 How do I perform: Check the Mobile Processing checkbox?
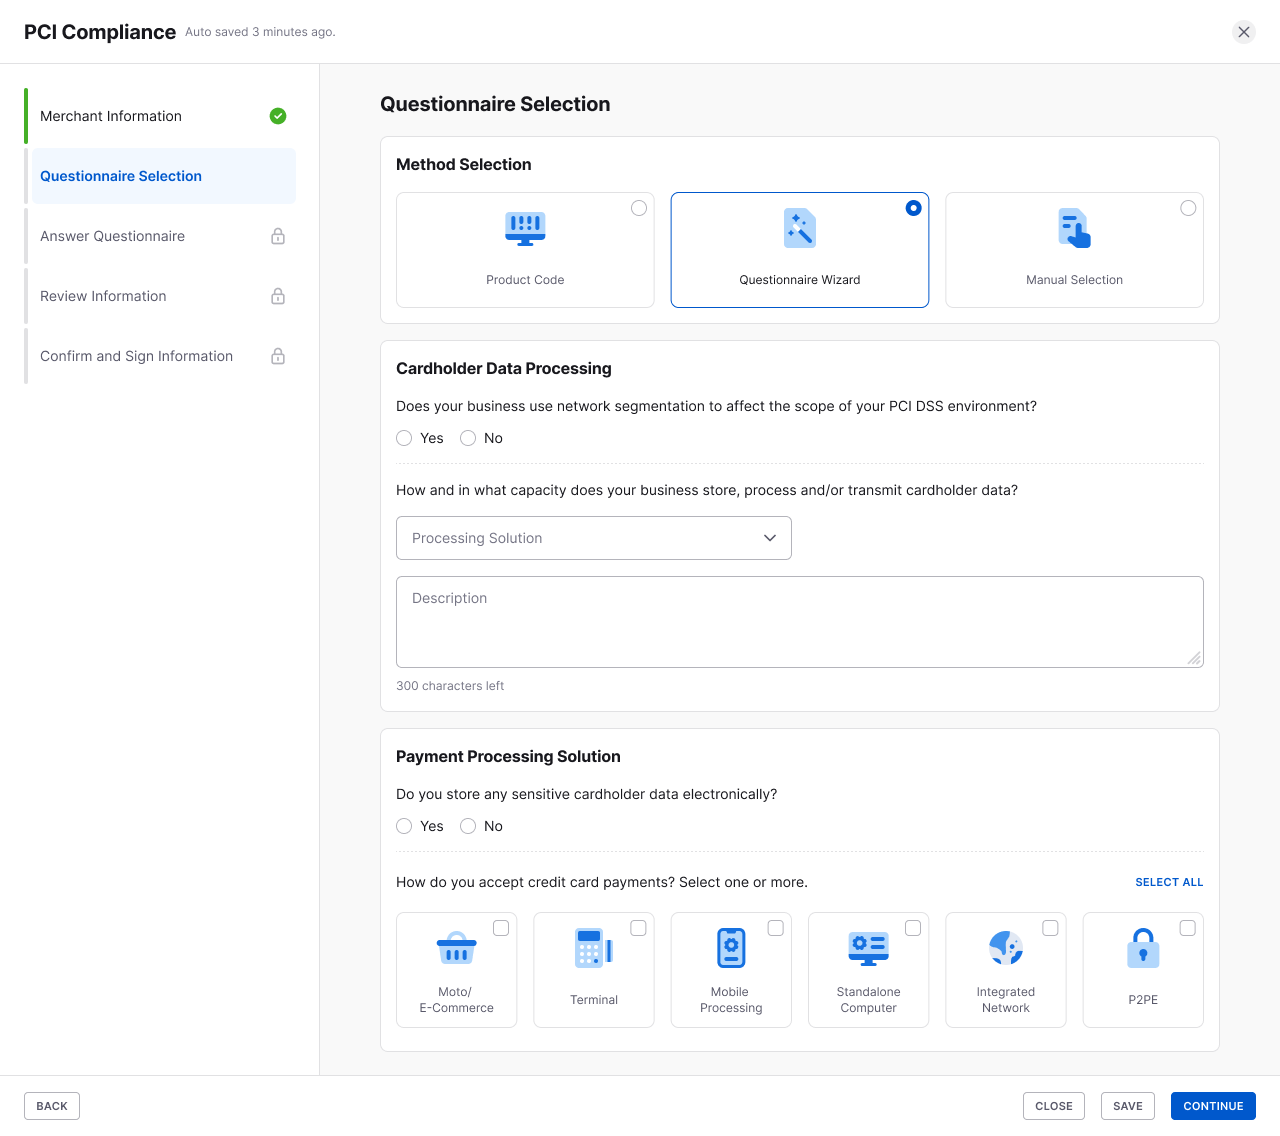775,928
